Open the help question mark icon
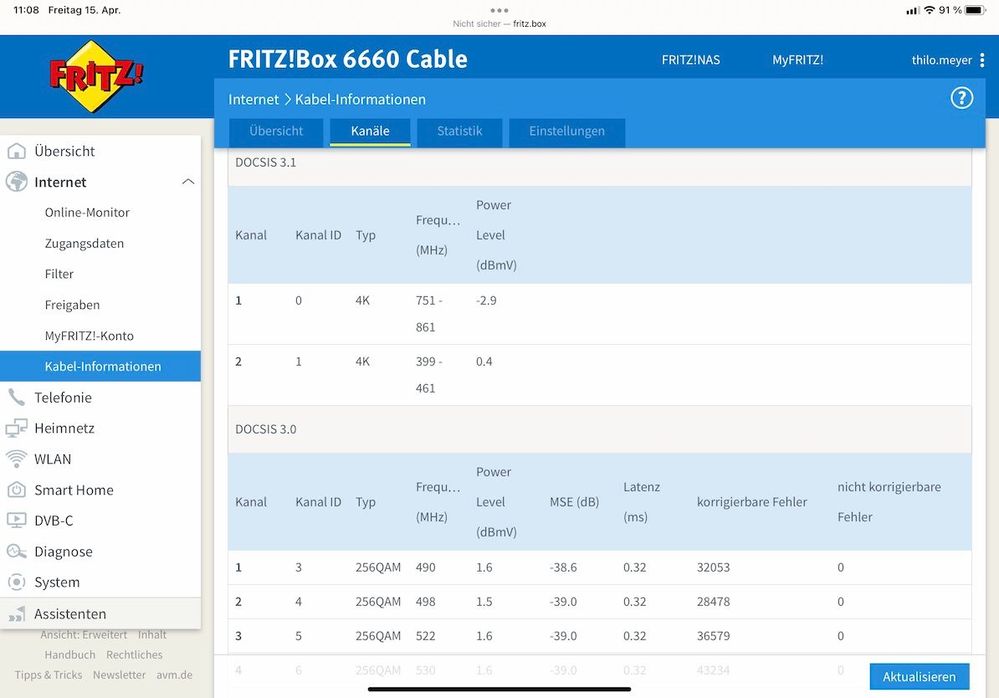This screenshot has height=698, width=999. tap(961, 98)
